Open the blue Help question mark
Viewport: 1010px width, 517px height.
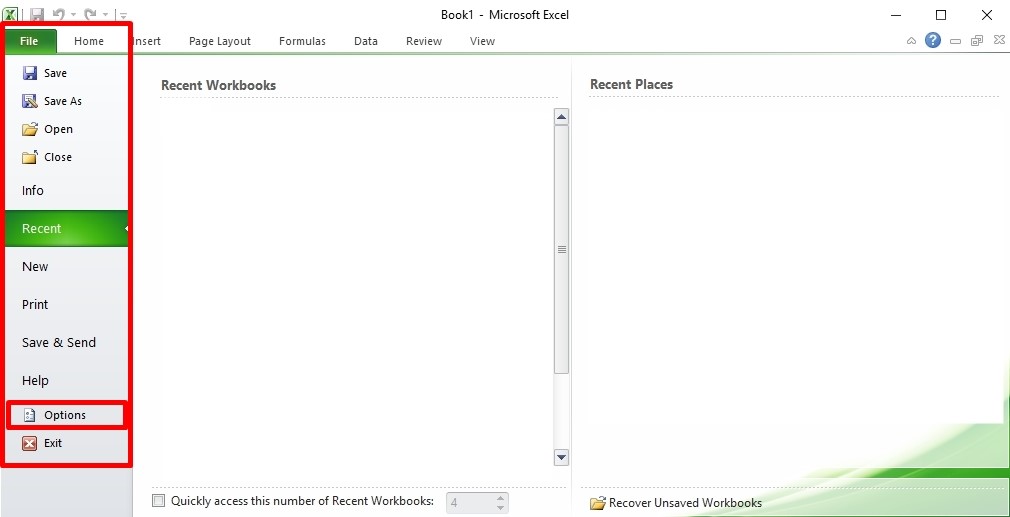click(933, 41)
